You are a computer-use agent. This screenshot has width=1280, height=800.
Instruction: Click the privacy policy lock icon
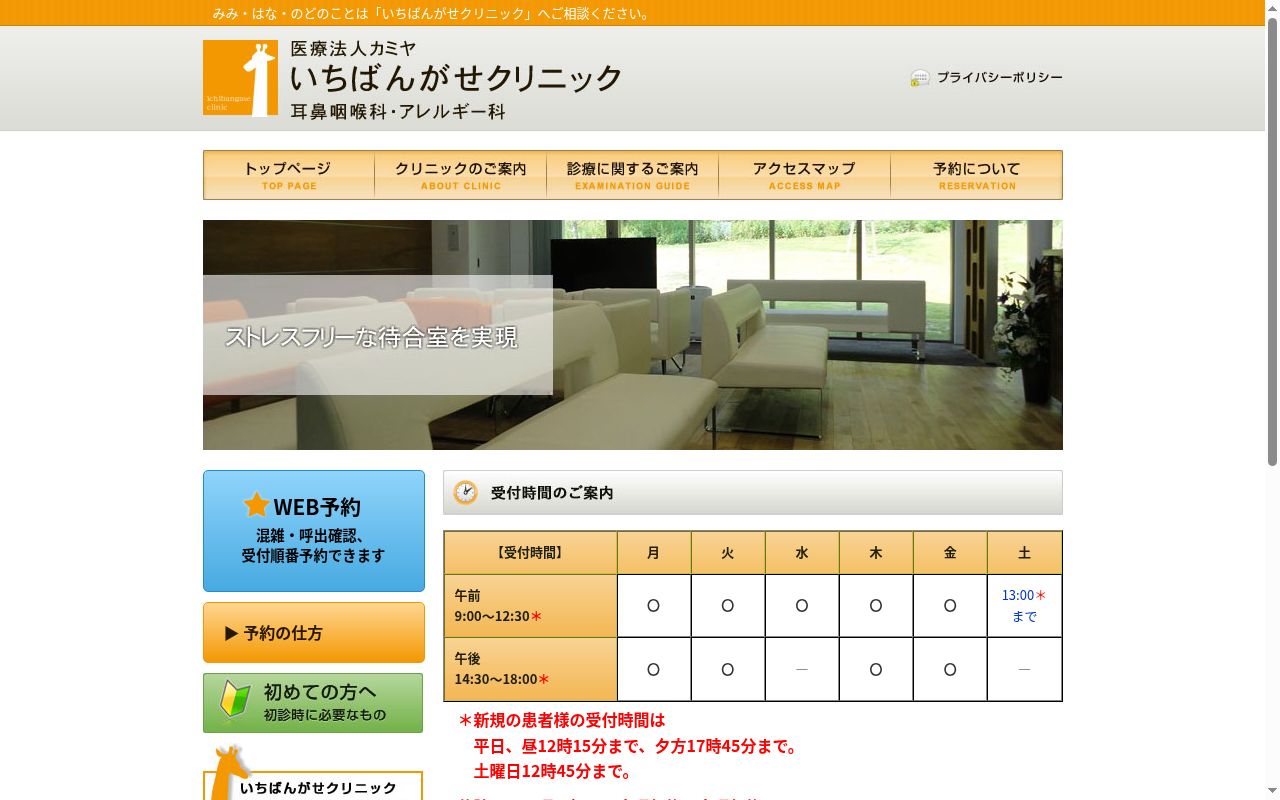click(920, 78)
